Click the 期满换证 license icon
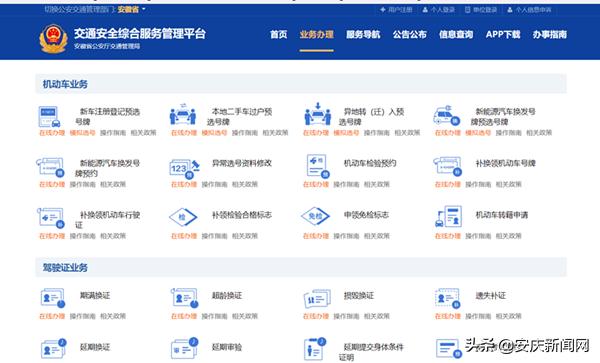The height and width of the screenshot is (363, 600). click(52, 298)
